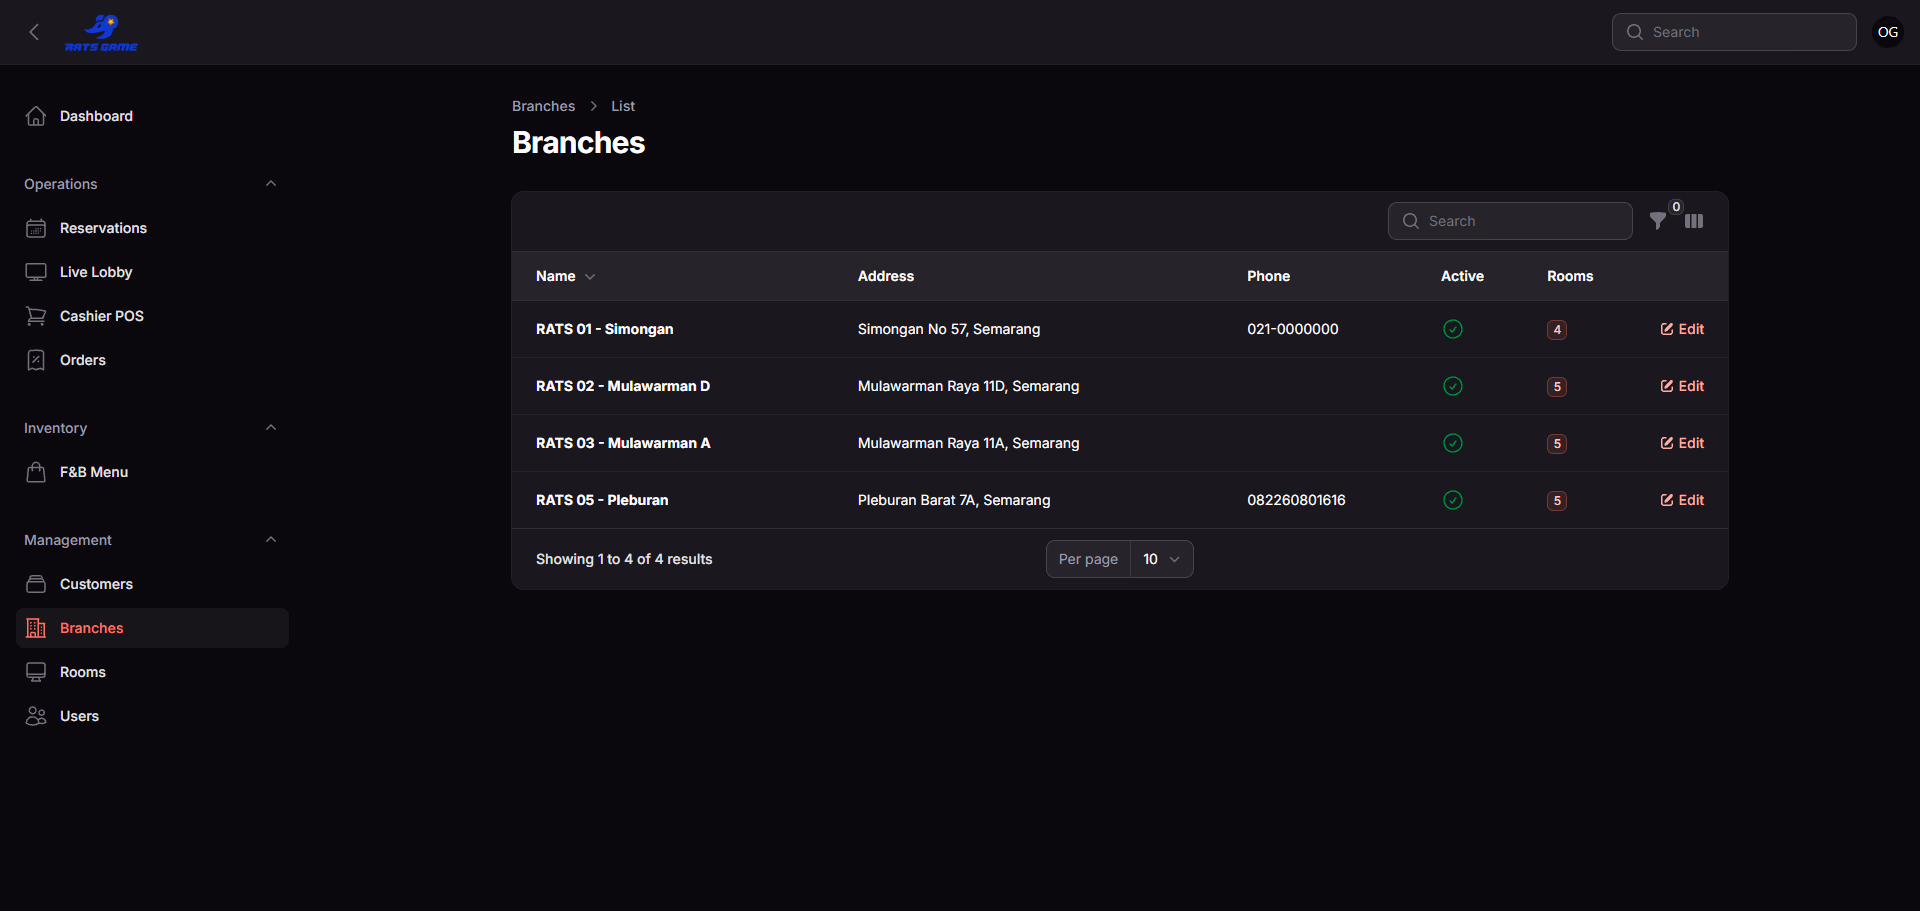Click the active checkmark for RATS 01 - Simongan
The height and width of the screenshot is (911, 1920).
(1453, 329)
